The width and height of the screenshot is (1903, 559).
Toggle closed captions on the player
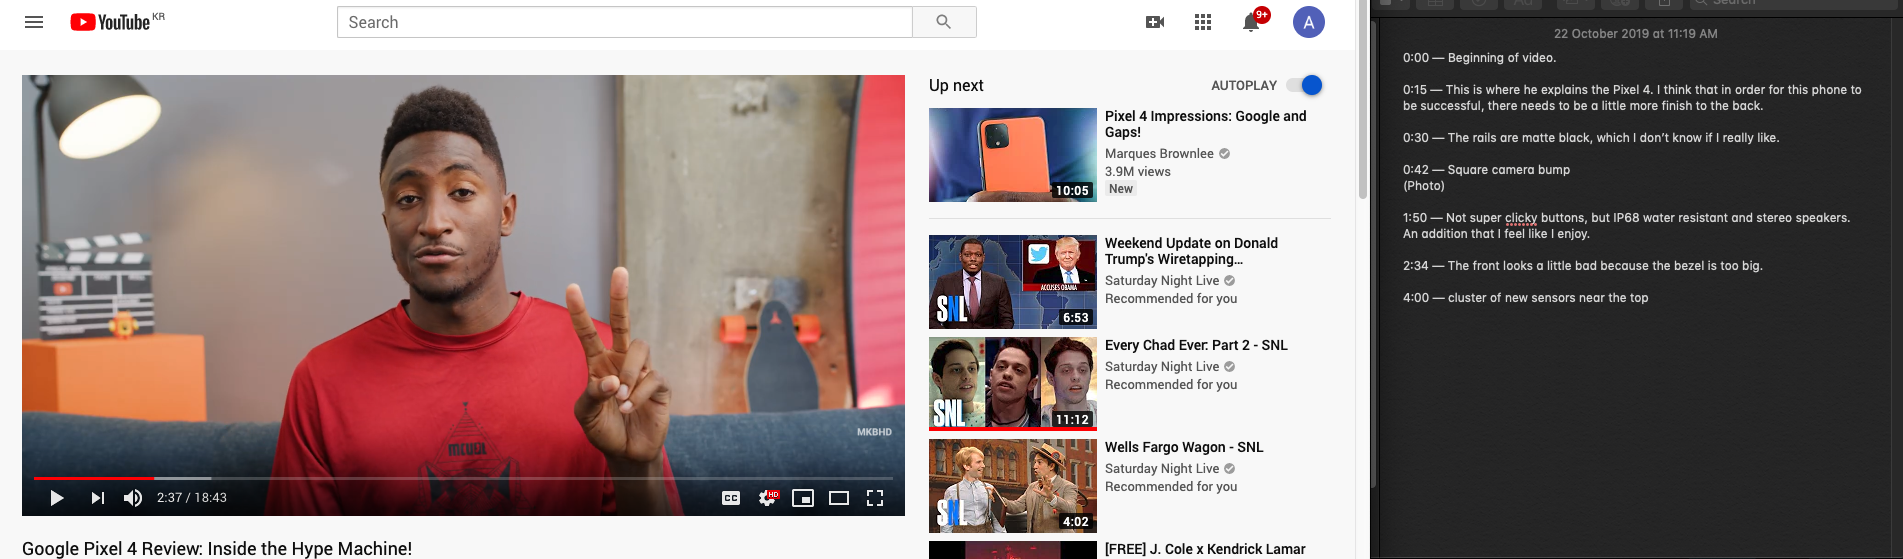pos(731,498)
